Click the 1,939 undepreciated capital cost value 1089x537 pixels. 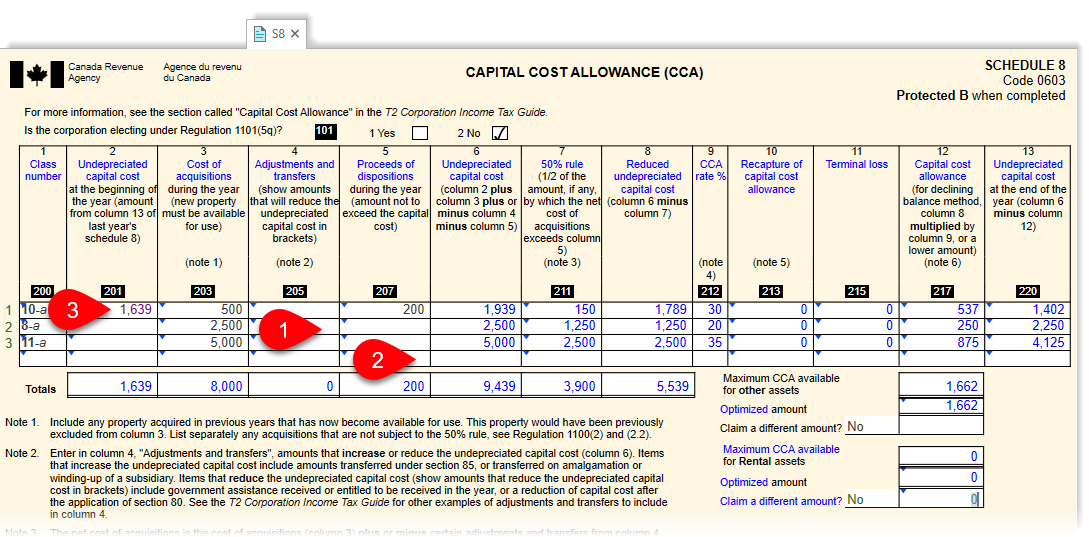(x=476, y=310)
